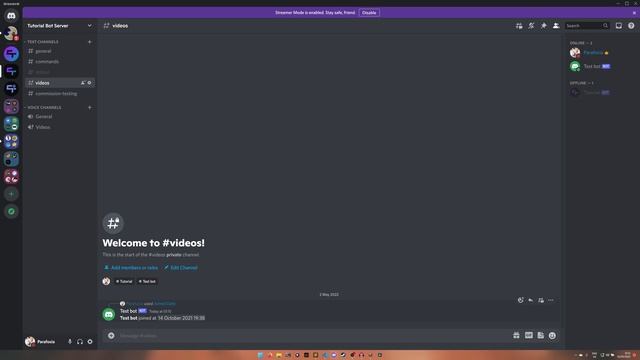
Task: Click the message attachment plus button
Action: (x=111, y=336)
